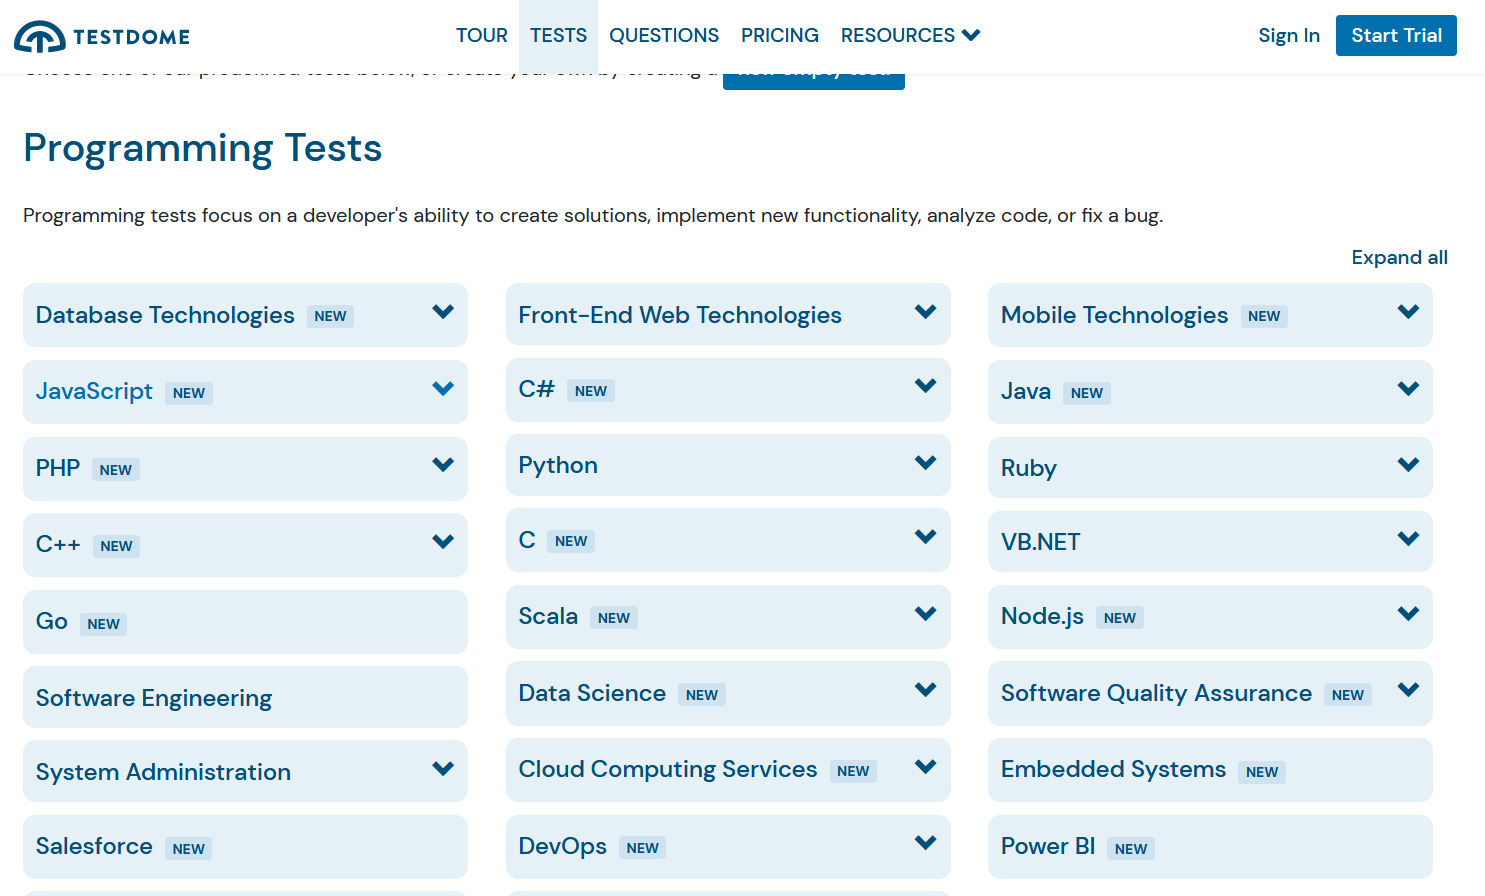
Task: Expand the JavaScript chevron
Action: click(x=443, y=389)
